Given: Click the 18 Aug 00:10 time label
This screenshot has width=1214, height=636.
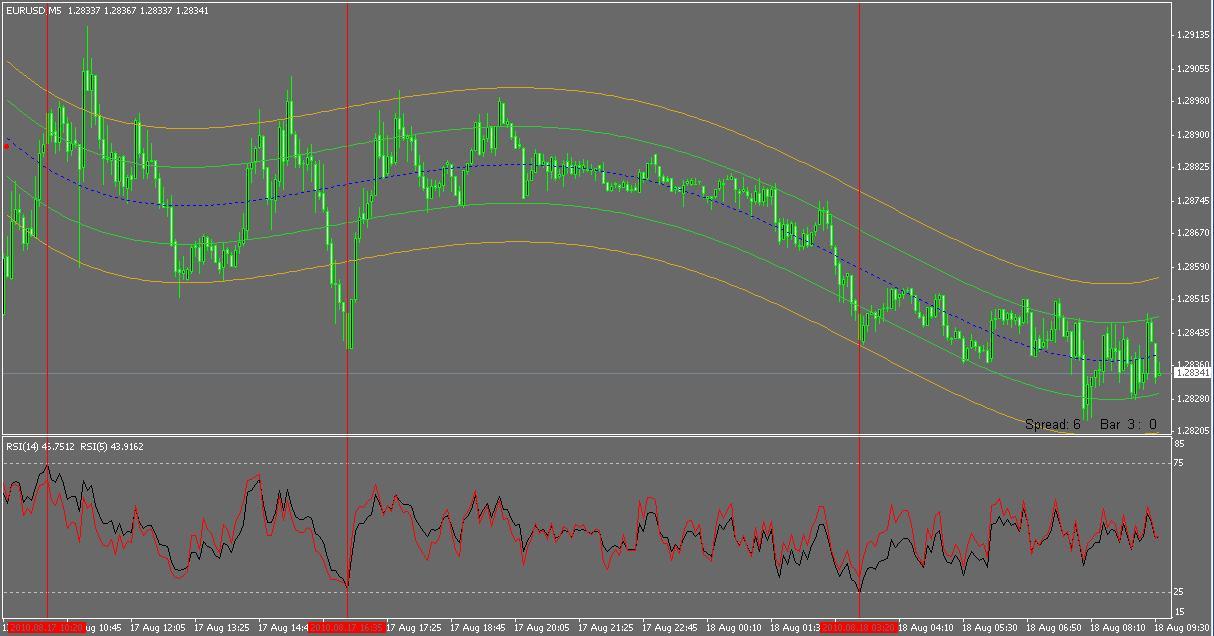Looking at the screenshot, I should point(736,628).
